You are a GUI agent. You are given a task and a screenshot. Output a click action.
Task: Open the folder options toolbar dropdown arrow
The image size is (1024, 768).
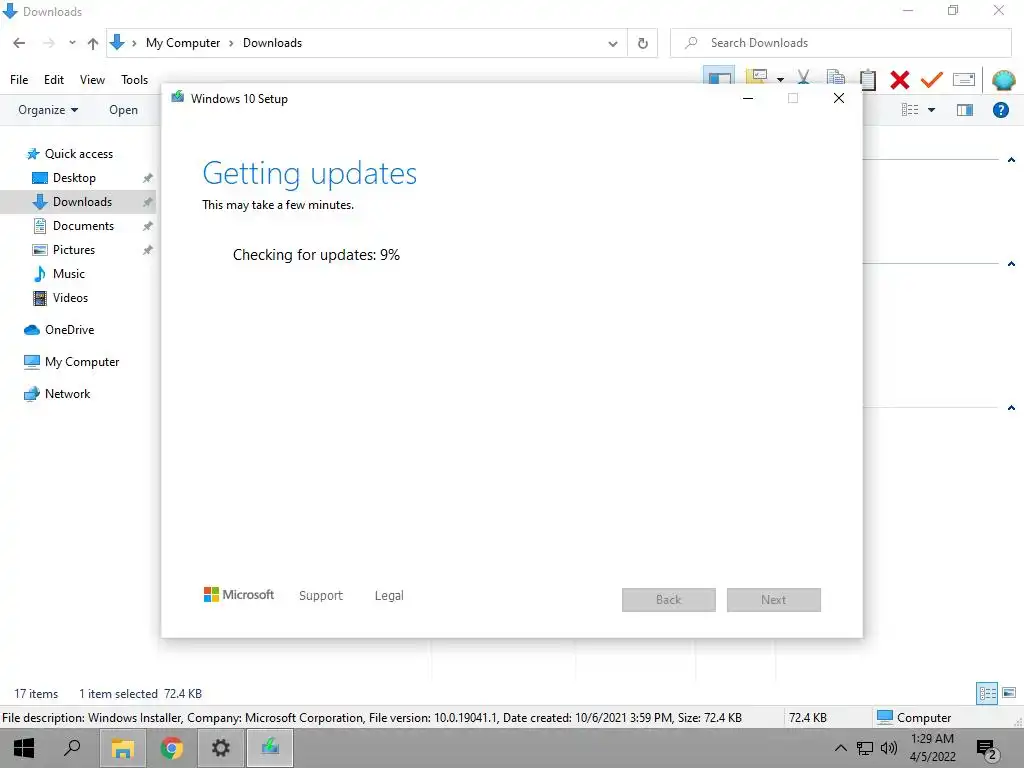[780, 80]
